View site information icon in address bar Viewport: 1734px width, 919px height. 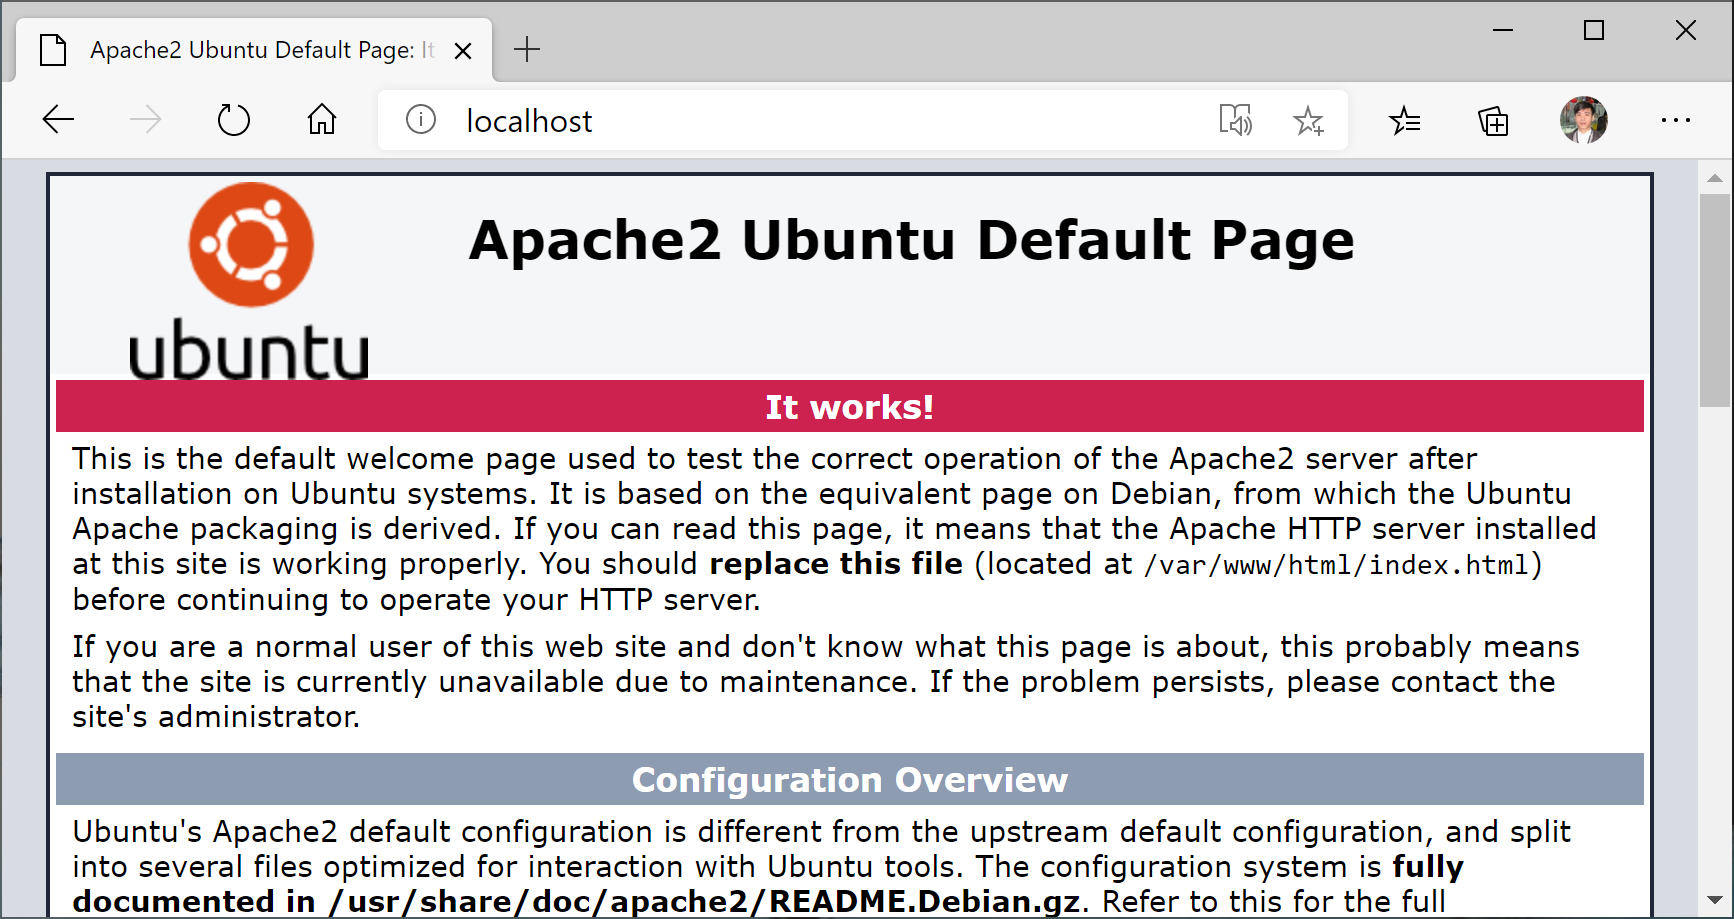(x=421, y=120)
